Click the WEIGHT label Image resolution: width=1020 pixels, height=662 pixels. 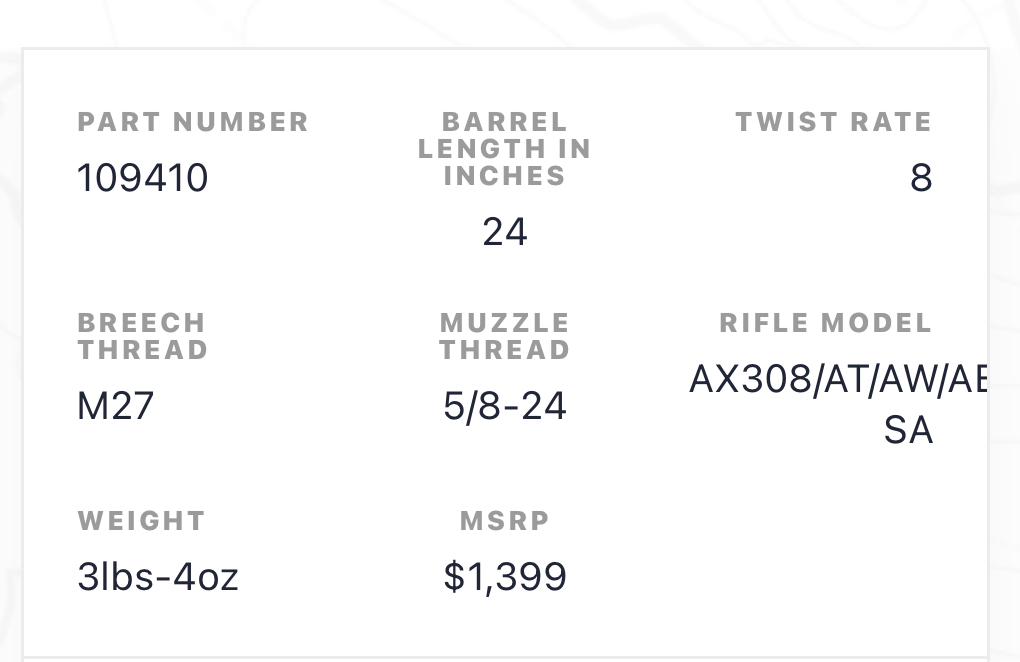pyautogui.click(x=141, y=521)
